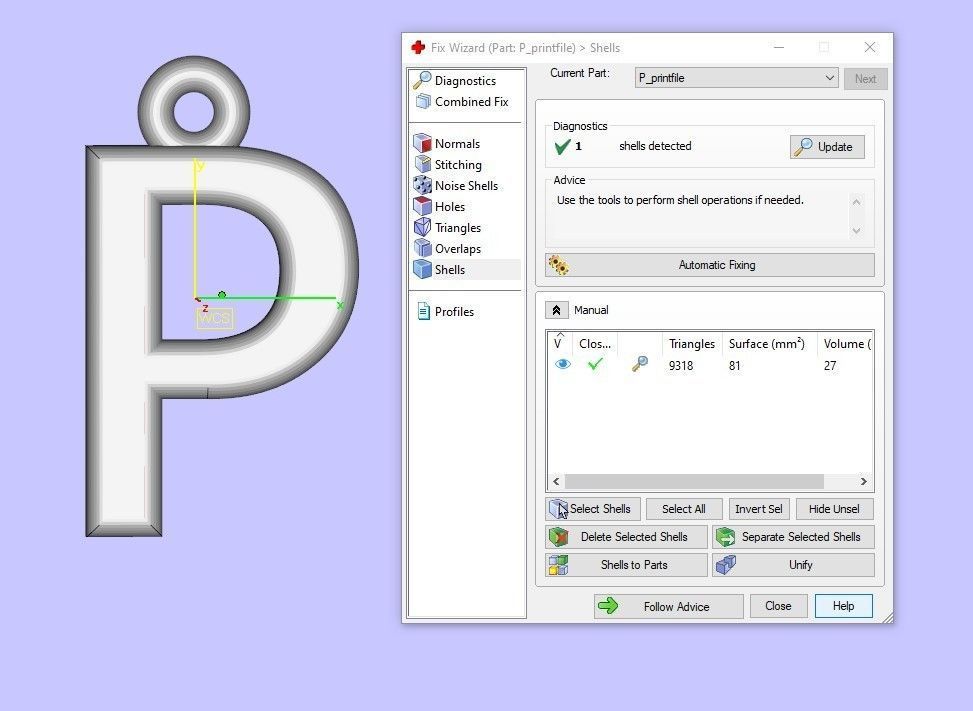Click the Volume column header

pos(846,344)
